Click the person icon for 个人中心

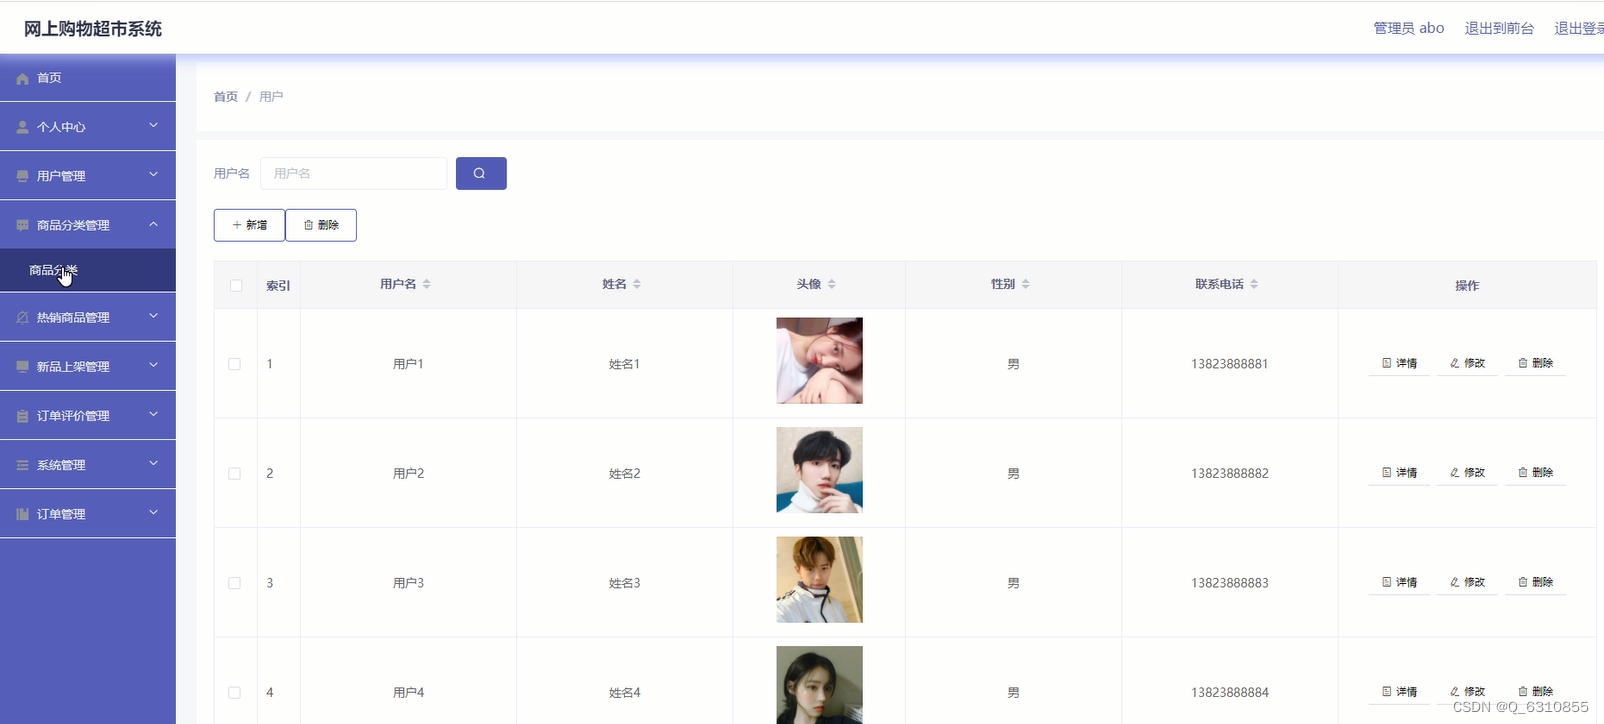tap(22, 127)
